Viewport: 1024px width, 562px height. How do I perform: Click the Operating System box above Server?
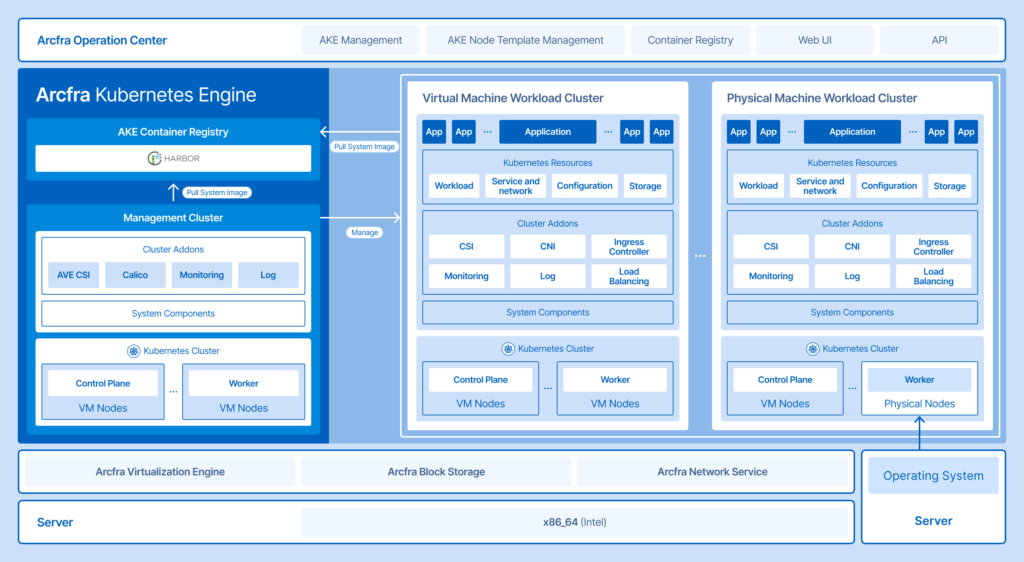click(933, 476)
